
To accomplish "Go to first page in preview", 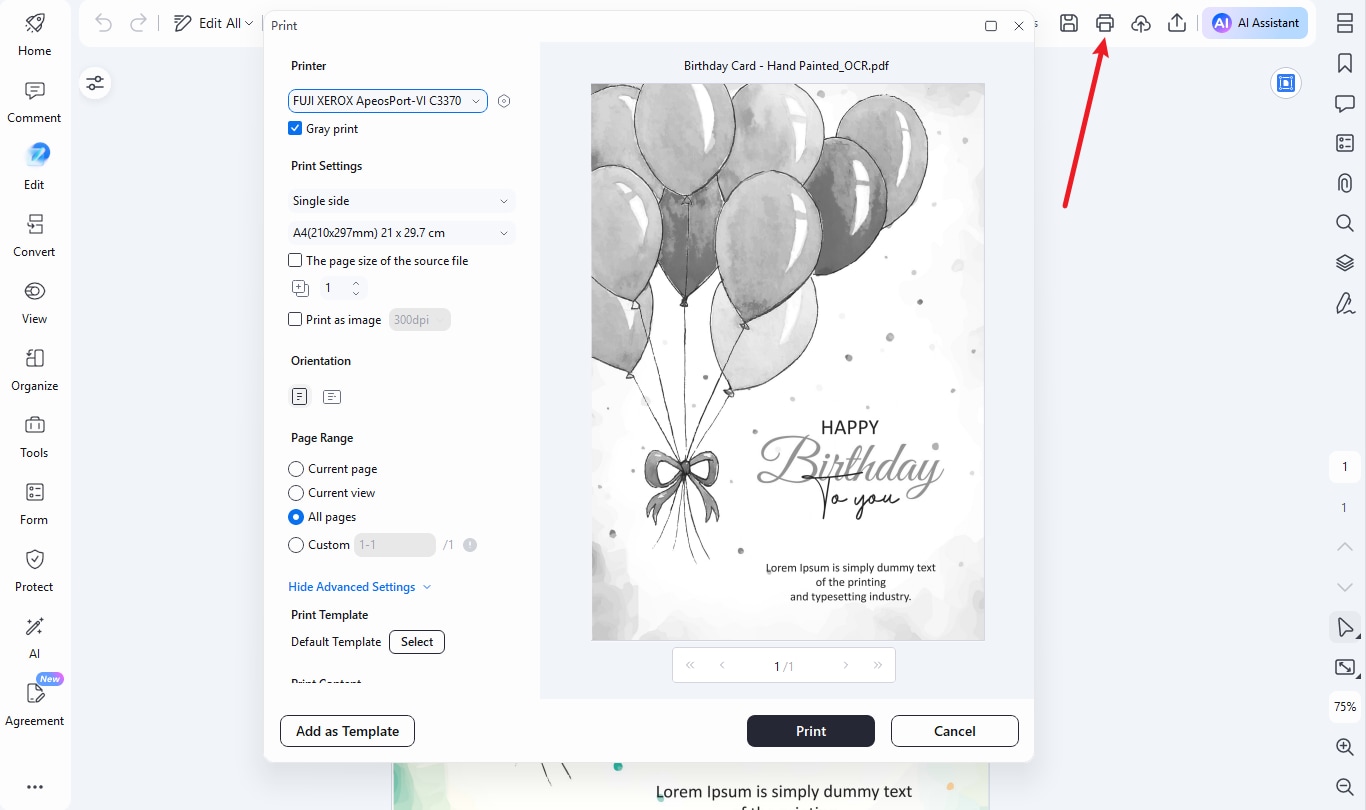I will click(x=690, y=665).
